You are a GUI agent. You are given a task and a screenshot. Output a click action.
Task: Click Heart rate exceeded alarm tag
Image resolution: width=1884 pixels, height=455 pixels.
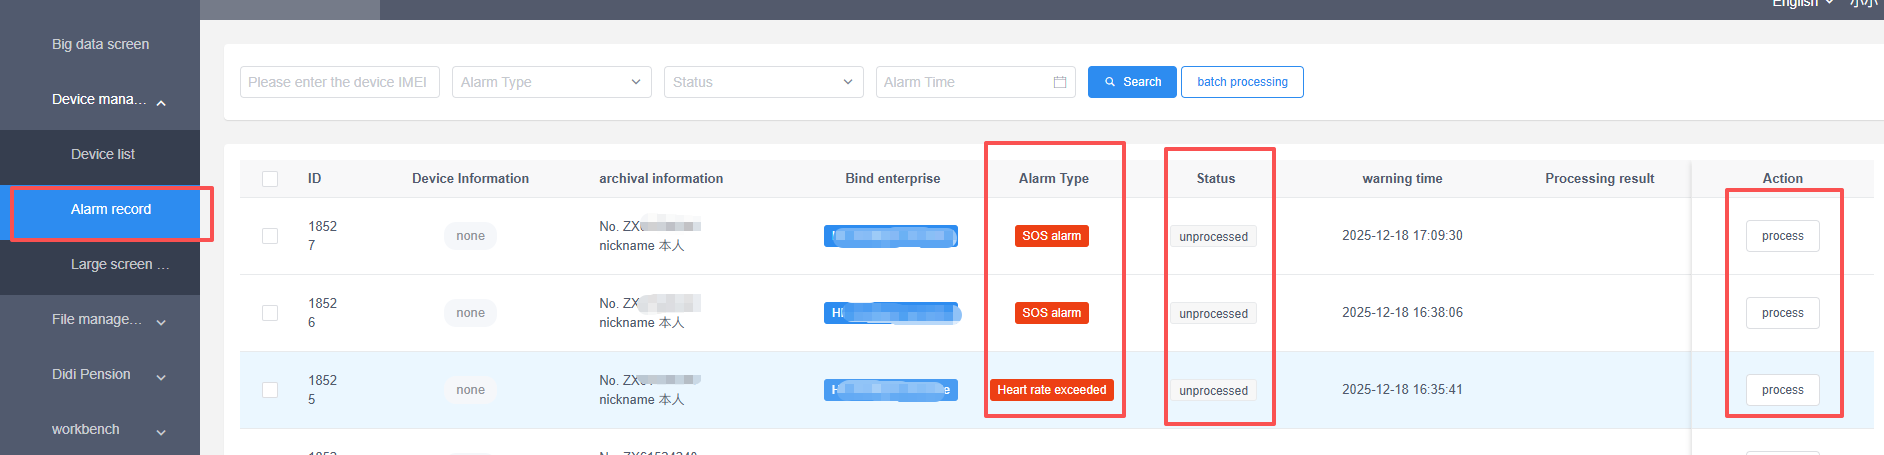1052,390
